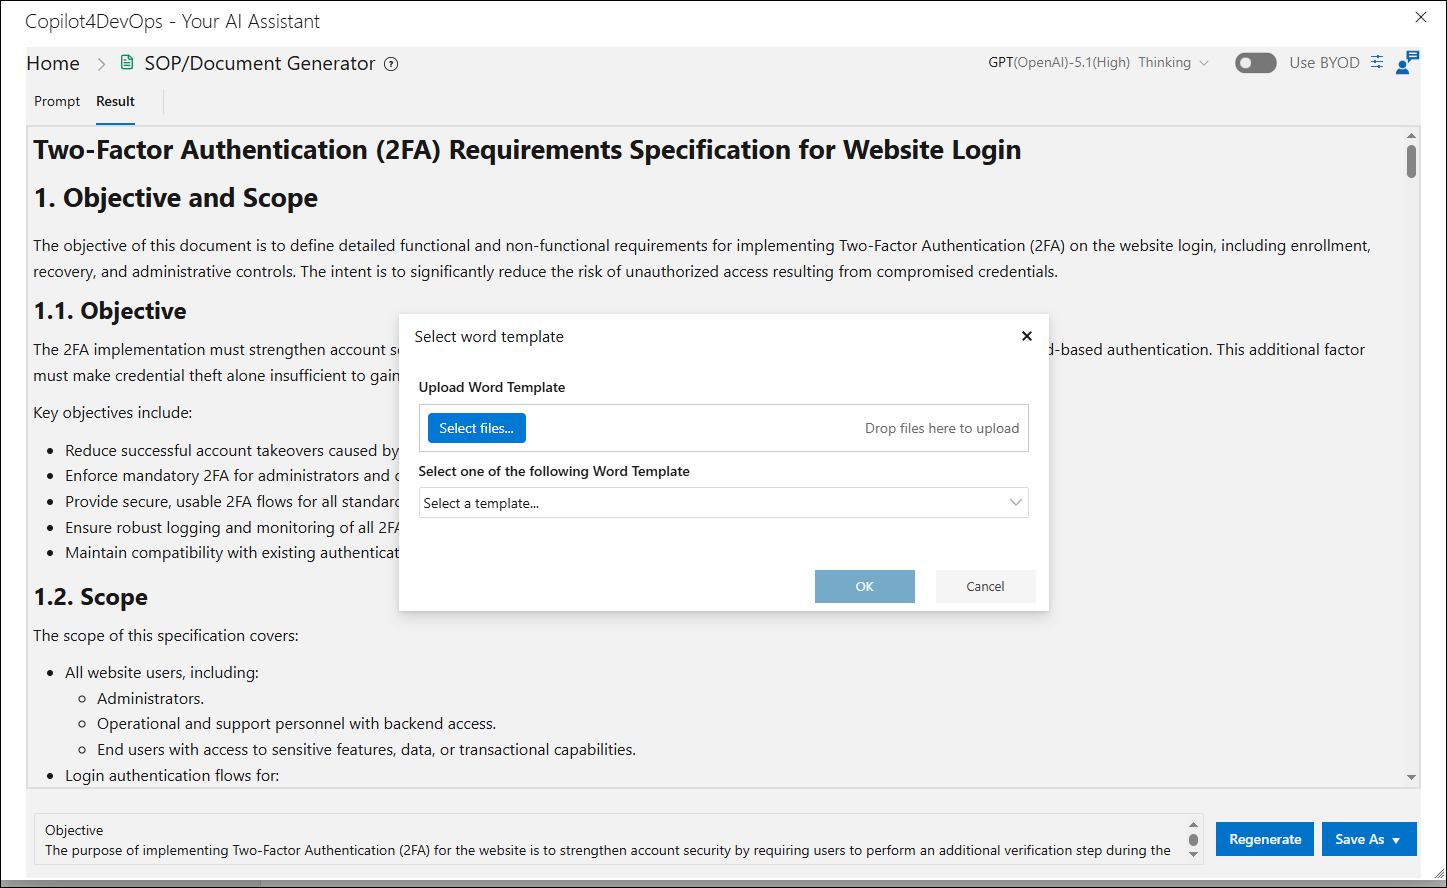This screenshot has height=888, width=1447.
Task: Click the Objective prompt text field
Action: point(610,840)
